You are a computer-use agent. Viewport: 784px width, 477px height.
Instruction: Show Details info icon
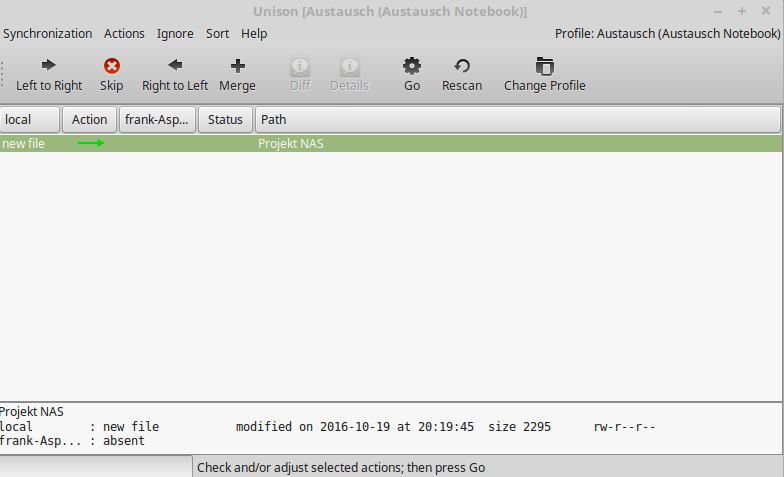[350, 66]
